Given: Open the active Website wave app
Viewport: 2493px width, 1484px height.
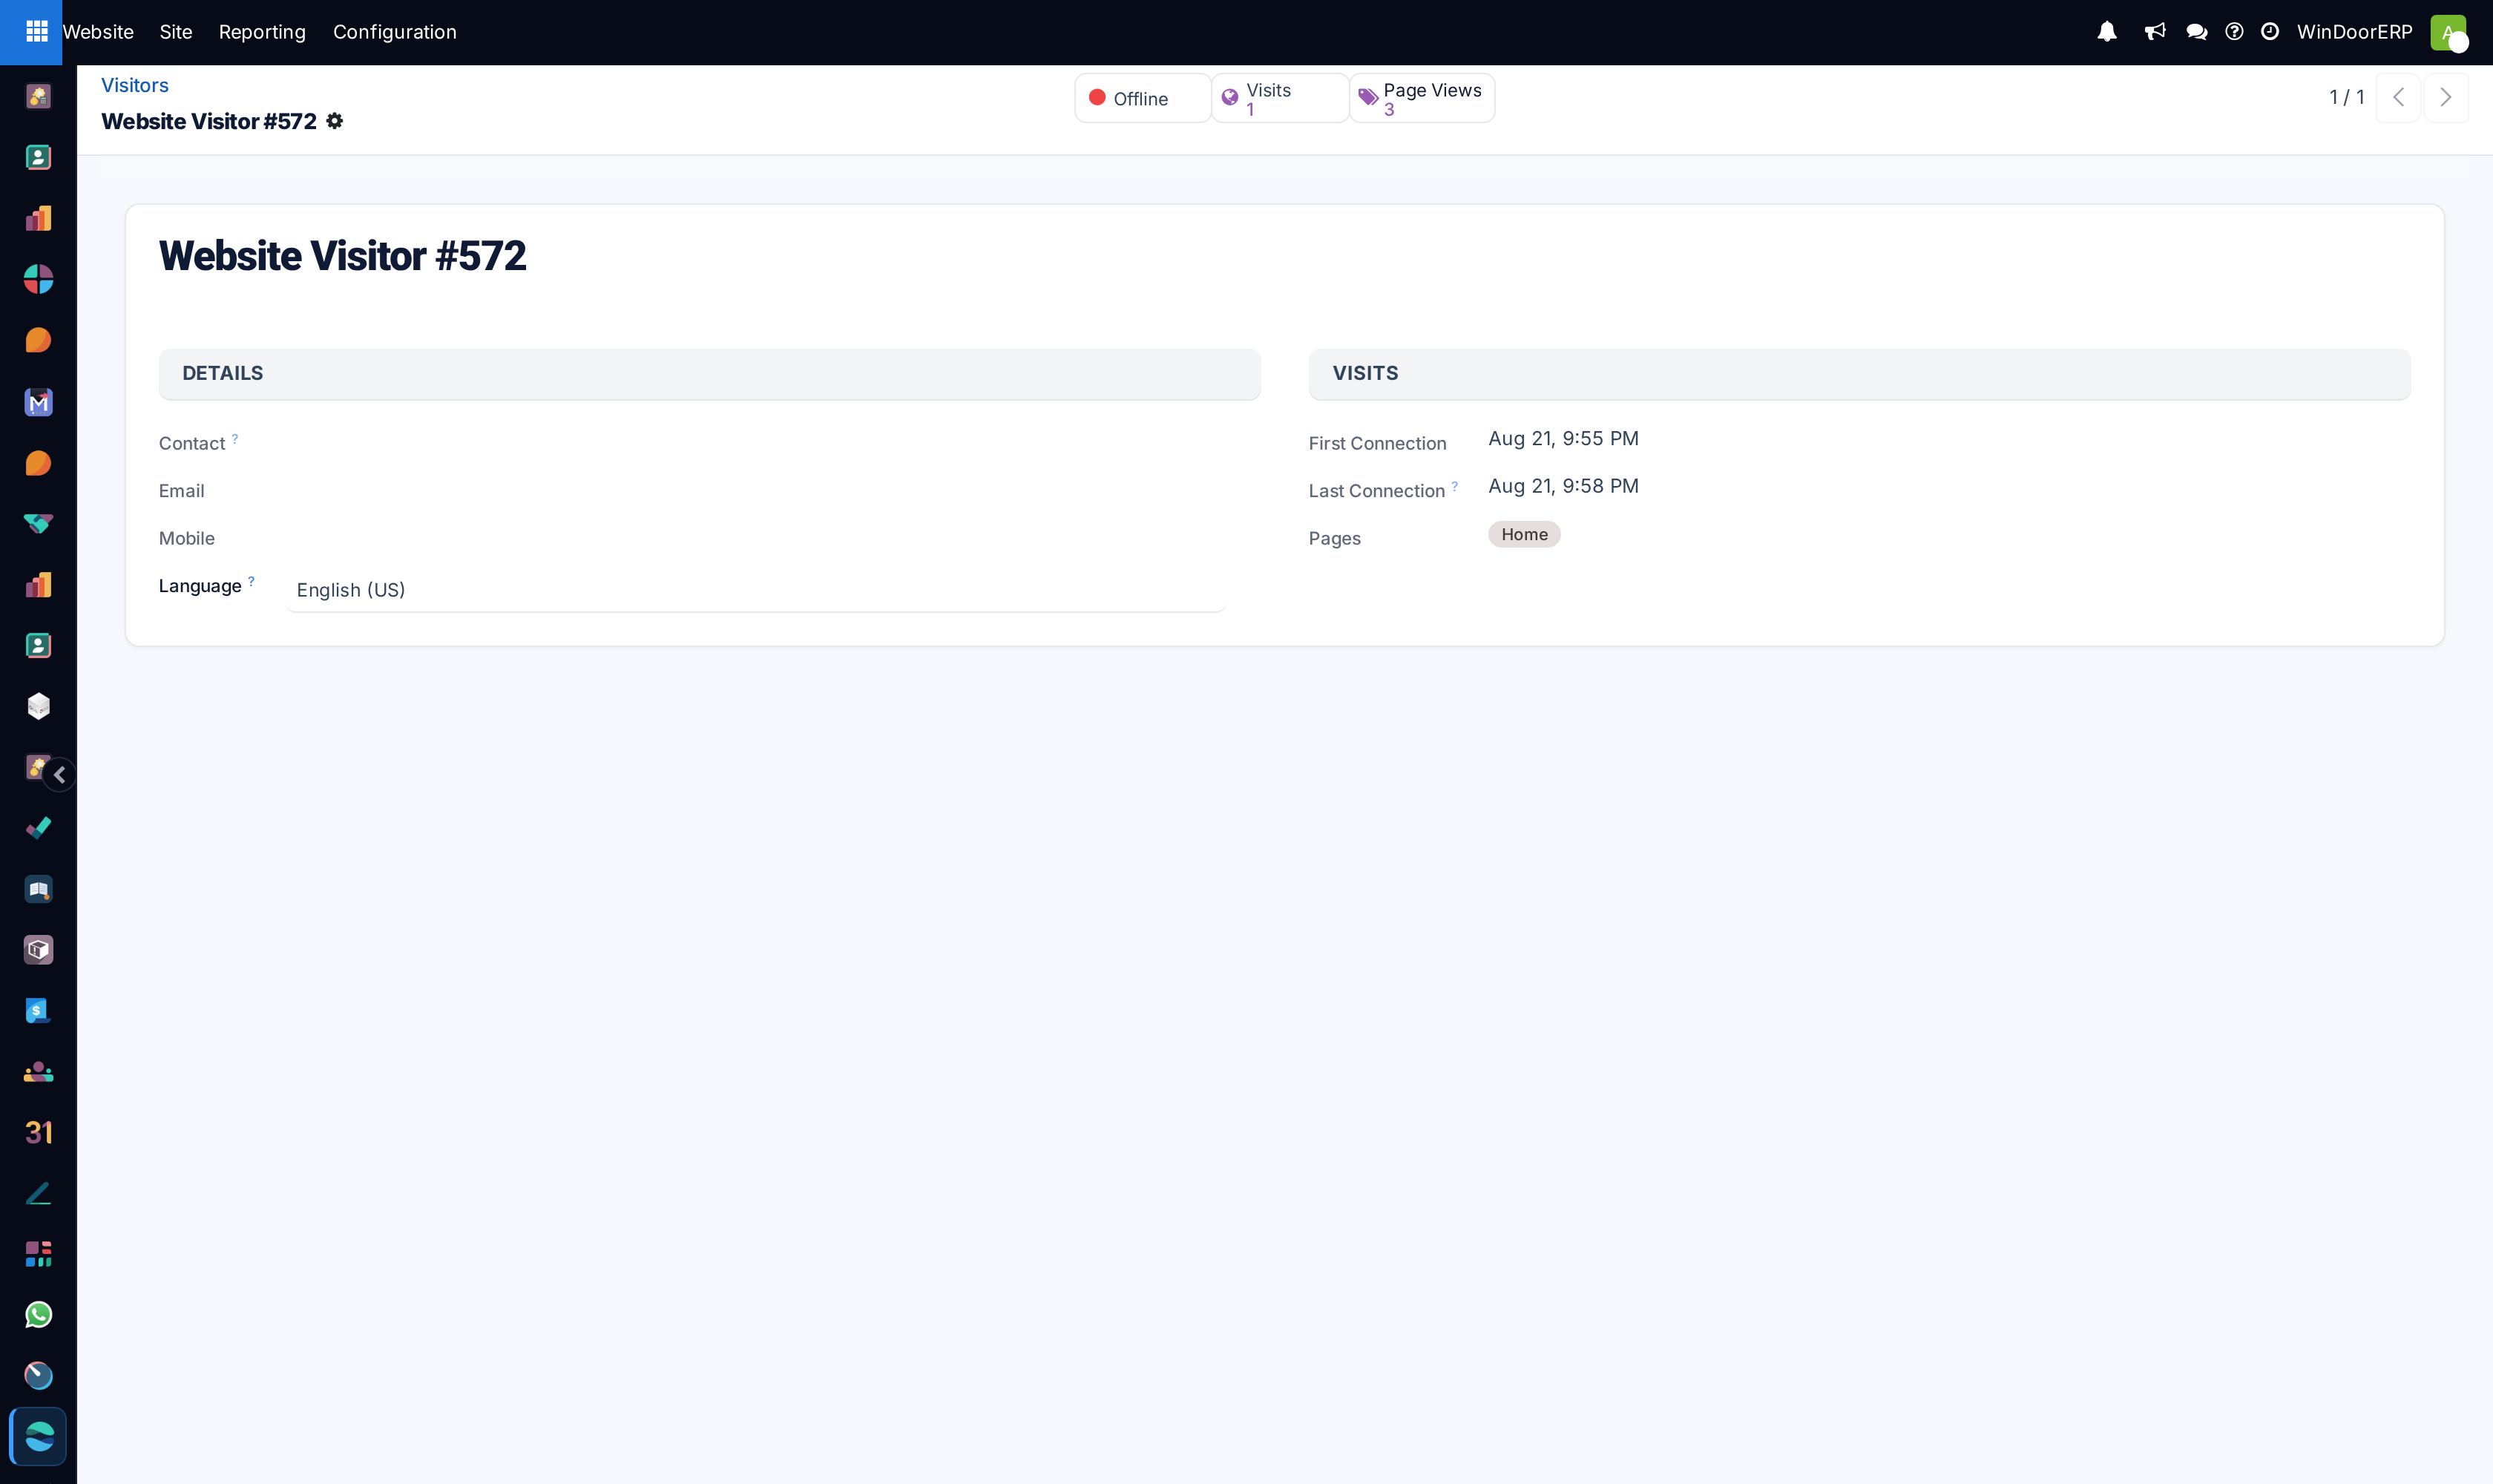Looking at the screenshot, I should 38,1436.
